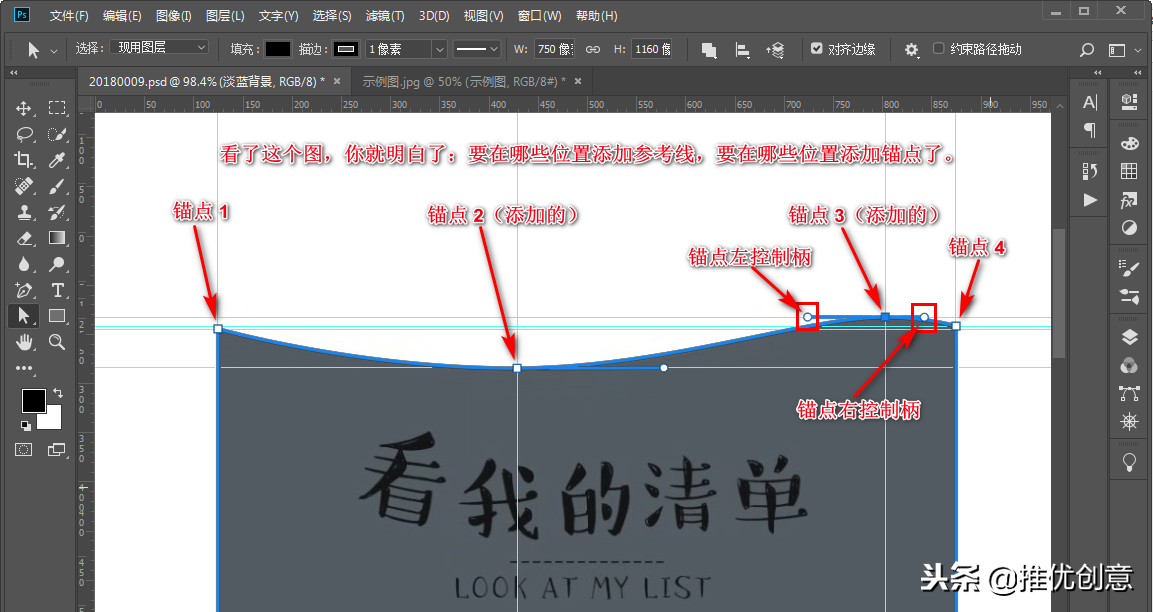Open the Styles fx panel
The width and height of the screenshot is (1153, 612).
[1129, 200]
